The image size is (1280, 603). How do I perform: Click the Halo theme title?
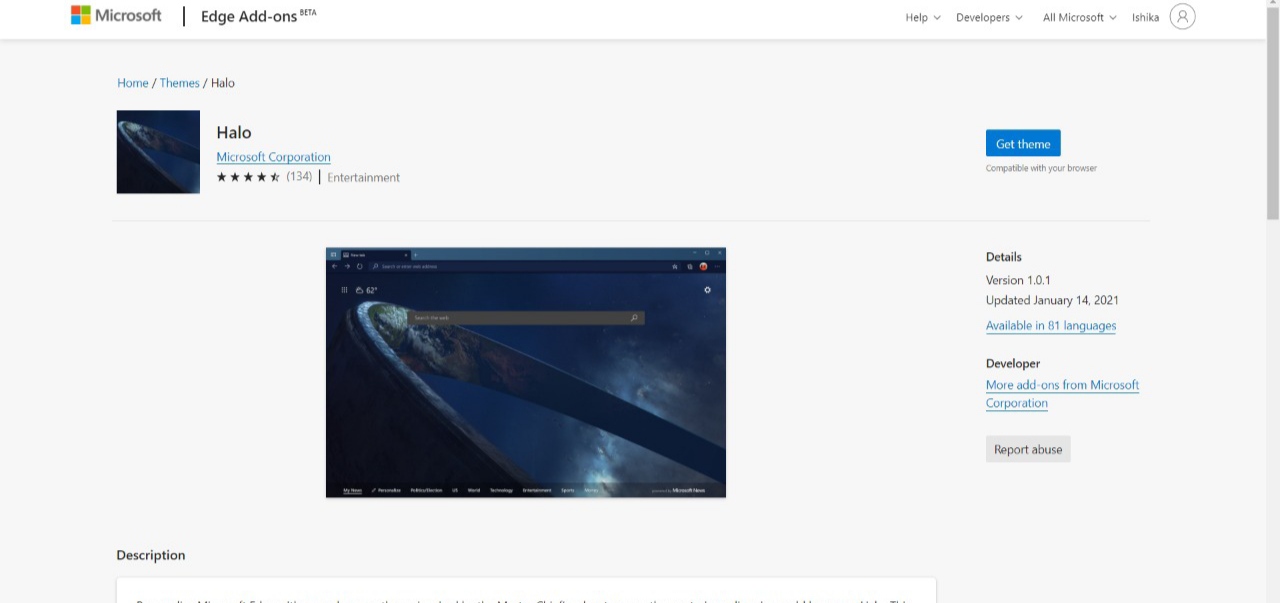pos(234,132)
